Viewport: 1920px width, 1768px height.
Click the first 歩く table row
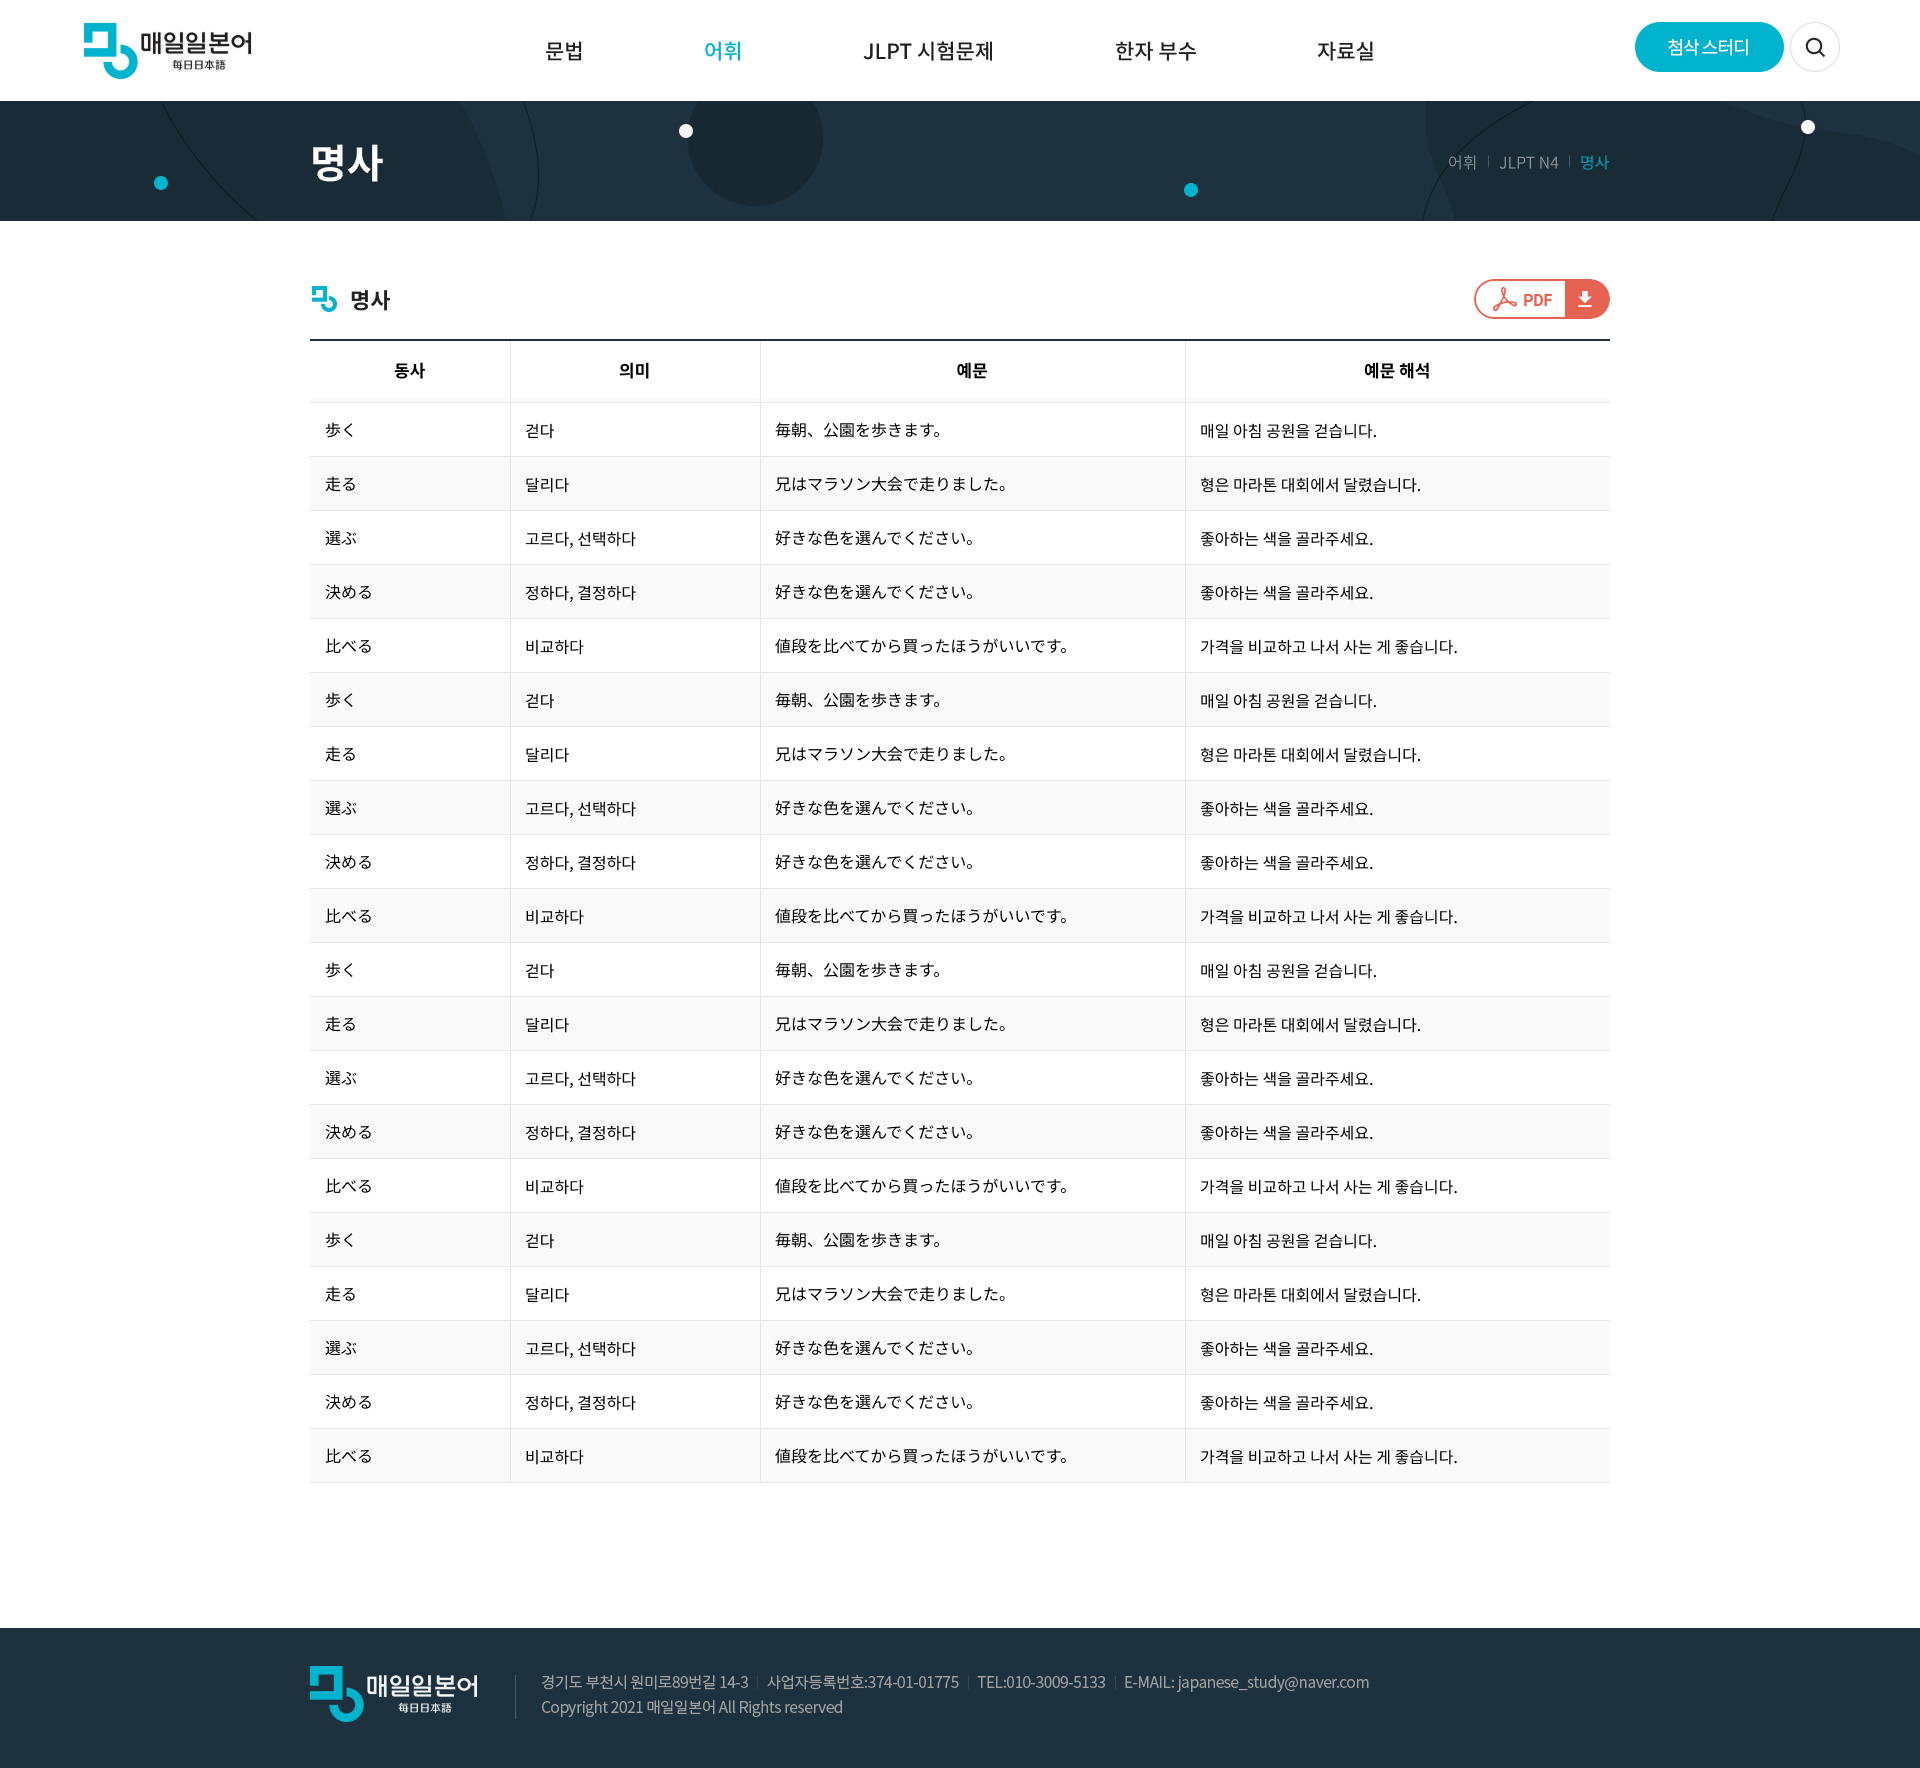tap(958, 430)
